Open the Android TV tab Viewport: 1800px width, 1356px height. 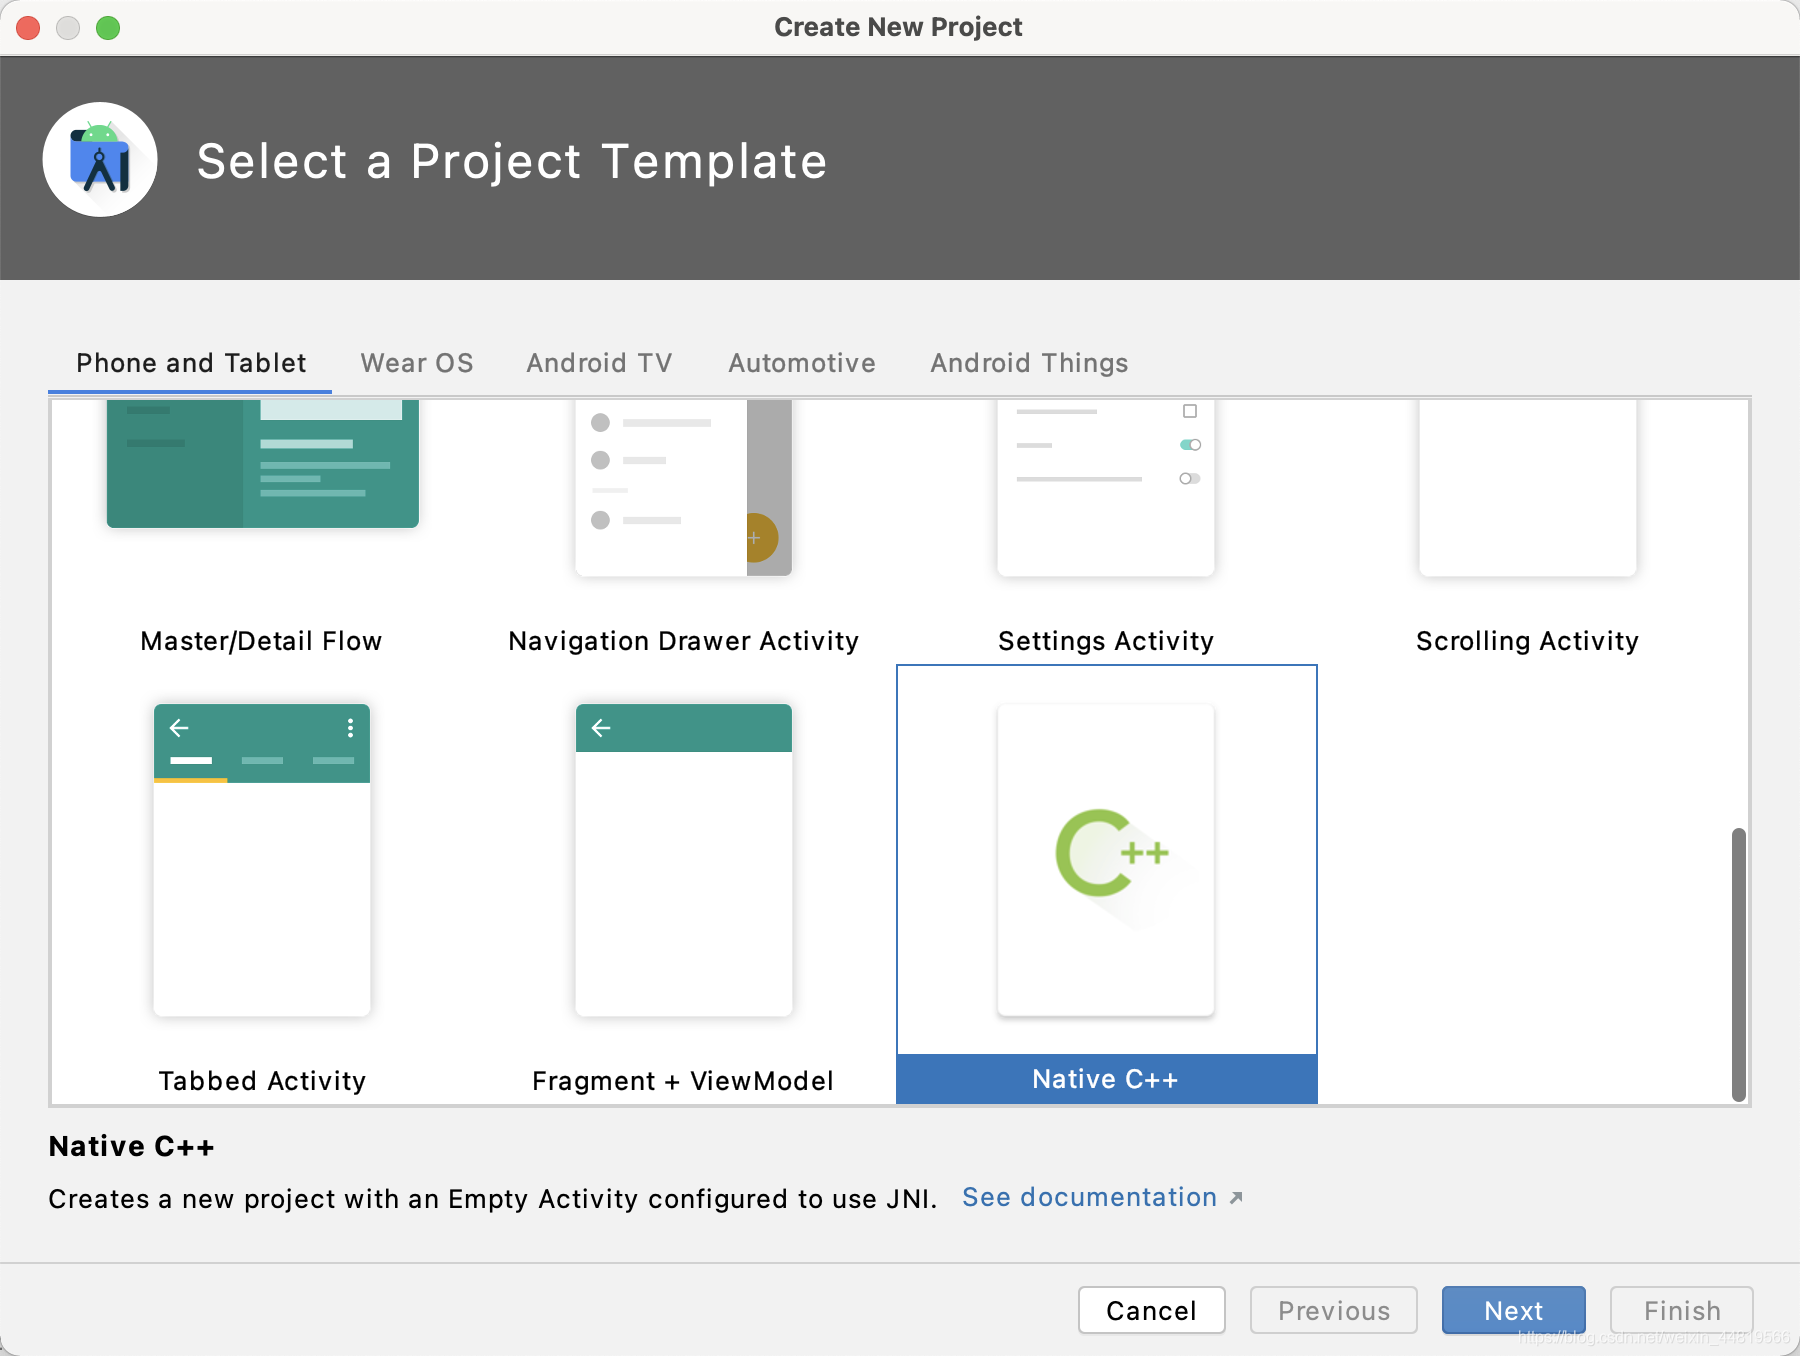(x=600, y=363)
